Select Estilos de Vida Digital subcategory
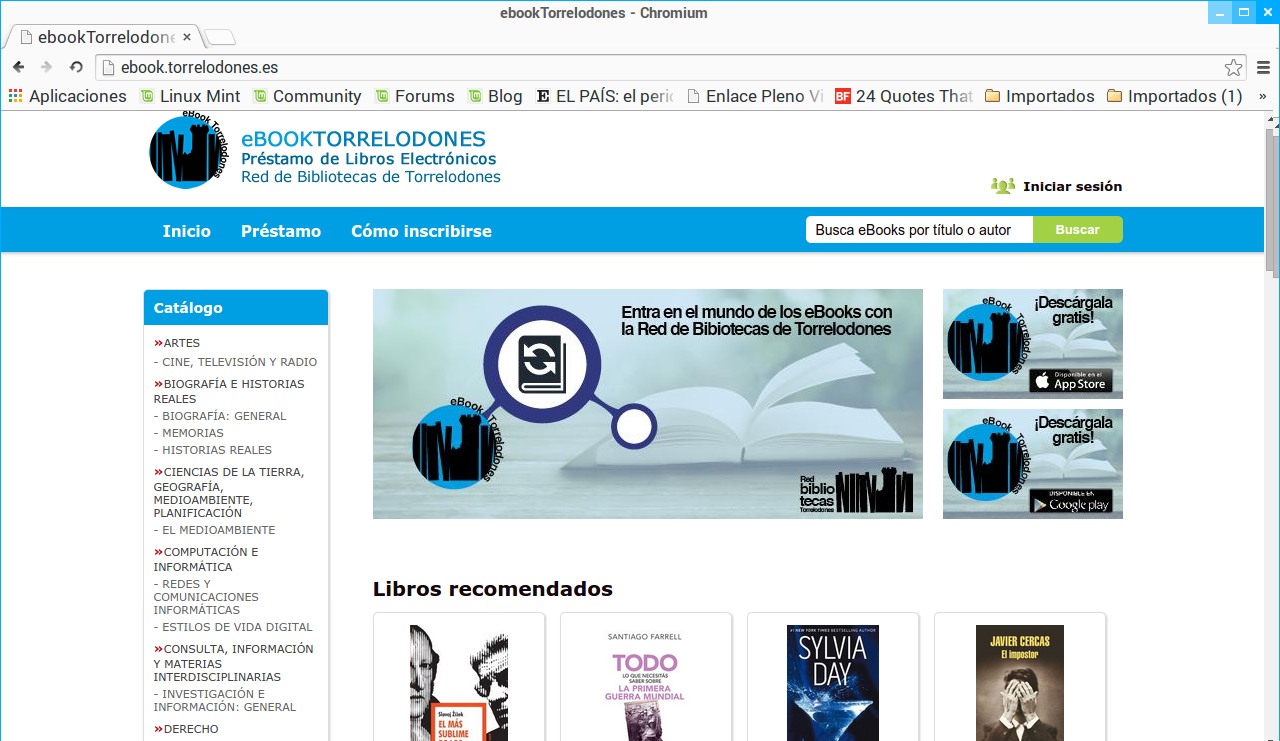 pos(233,627)
